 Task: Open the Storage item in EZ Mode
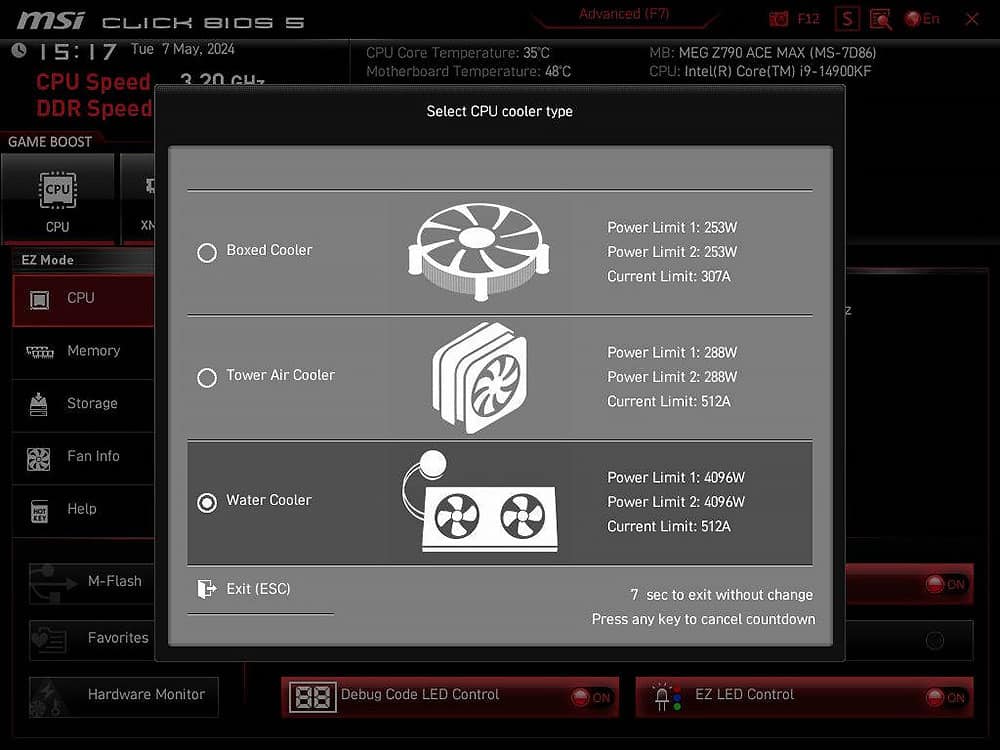tap(83, 404)
